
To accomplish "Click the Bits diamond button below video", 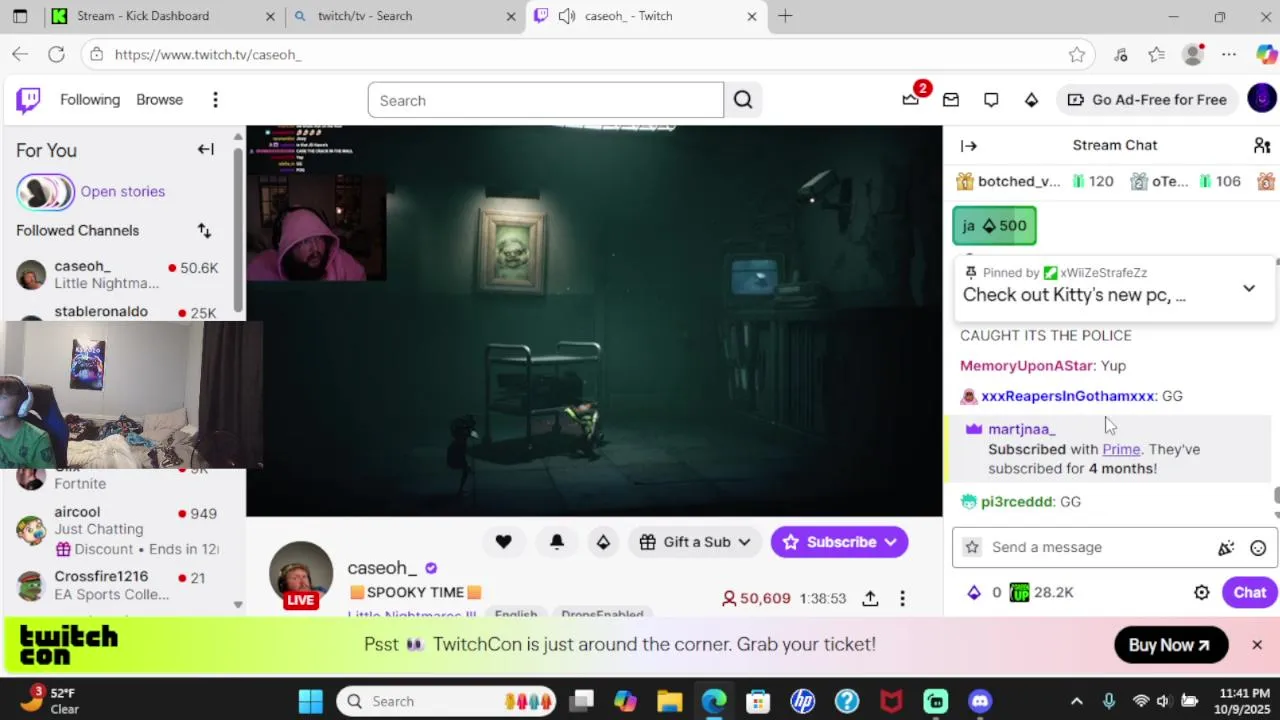I will click(603, 542).
